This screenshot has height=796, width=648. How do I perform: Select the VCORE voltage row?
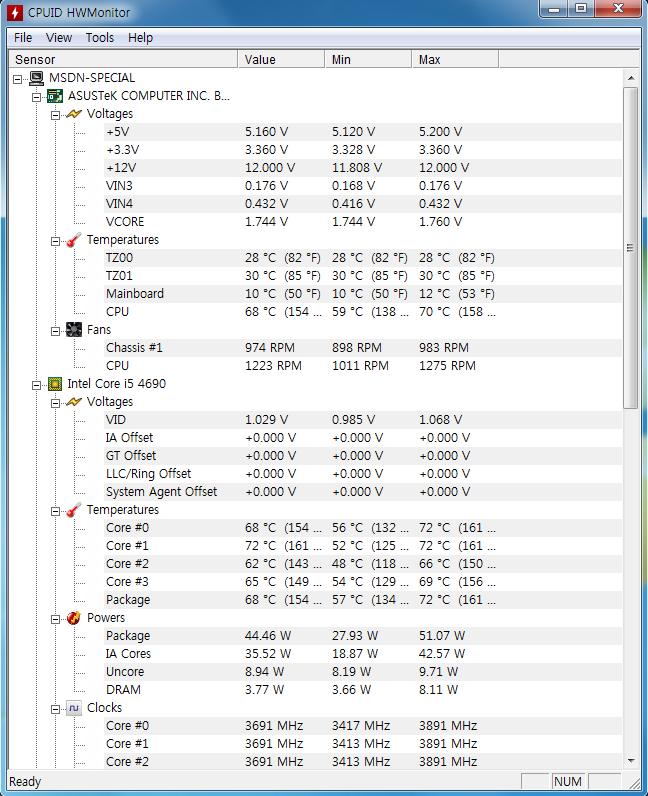pyautogui.click(x=125, y=222)
